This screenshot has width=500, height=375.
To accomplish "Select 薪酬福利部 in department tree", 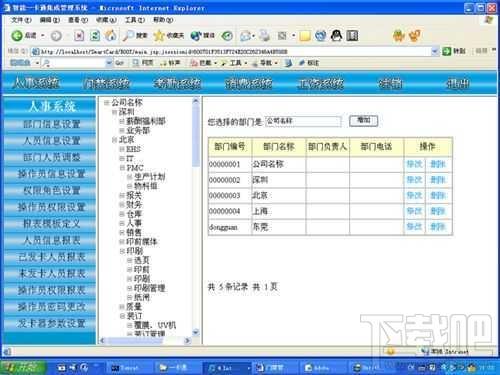I will [x=146, y=121].
